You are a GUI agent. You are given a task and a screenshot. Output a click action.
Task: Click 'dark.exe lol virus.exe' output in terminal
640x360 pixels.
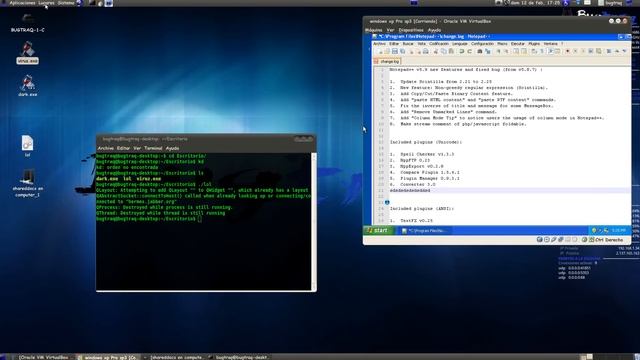[x=129, y=179]
